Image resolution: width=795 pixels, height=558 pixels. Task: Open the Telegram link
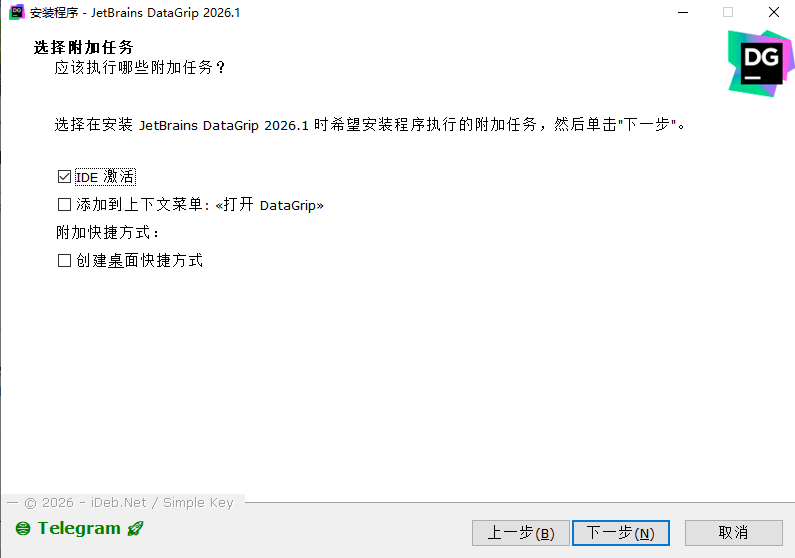[x=79, y=528]
